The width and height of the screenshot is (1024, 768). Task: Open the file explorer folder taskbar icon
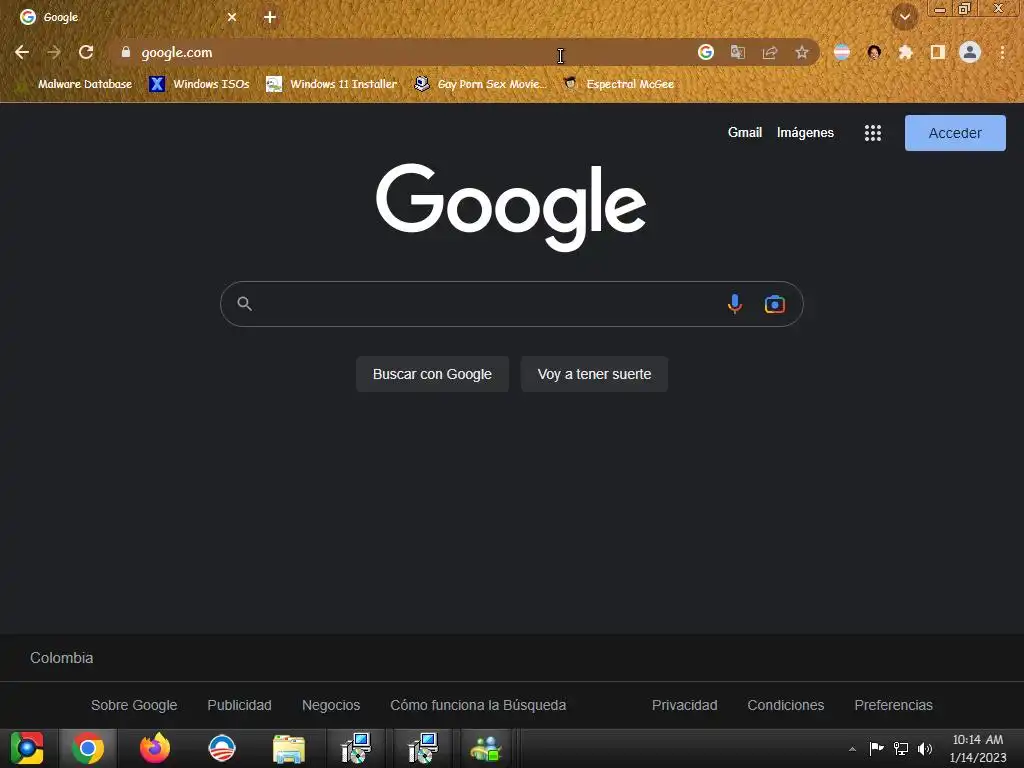point(288,748)
